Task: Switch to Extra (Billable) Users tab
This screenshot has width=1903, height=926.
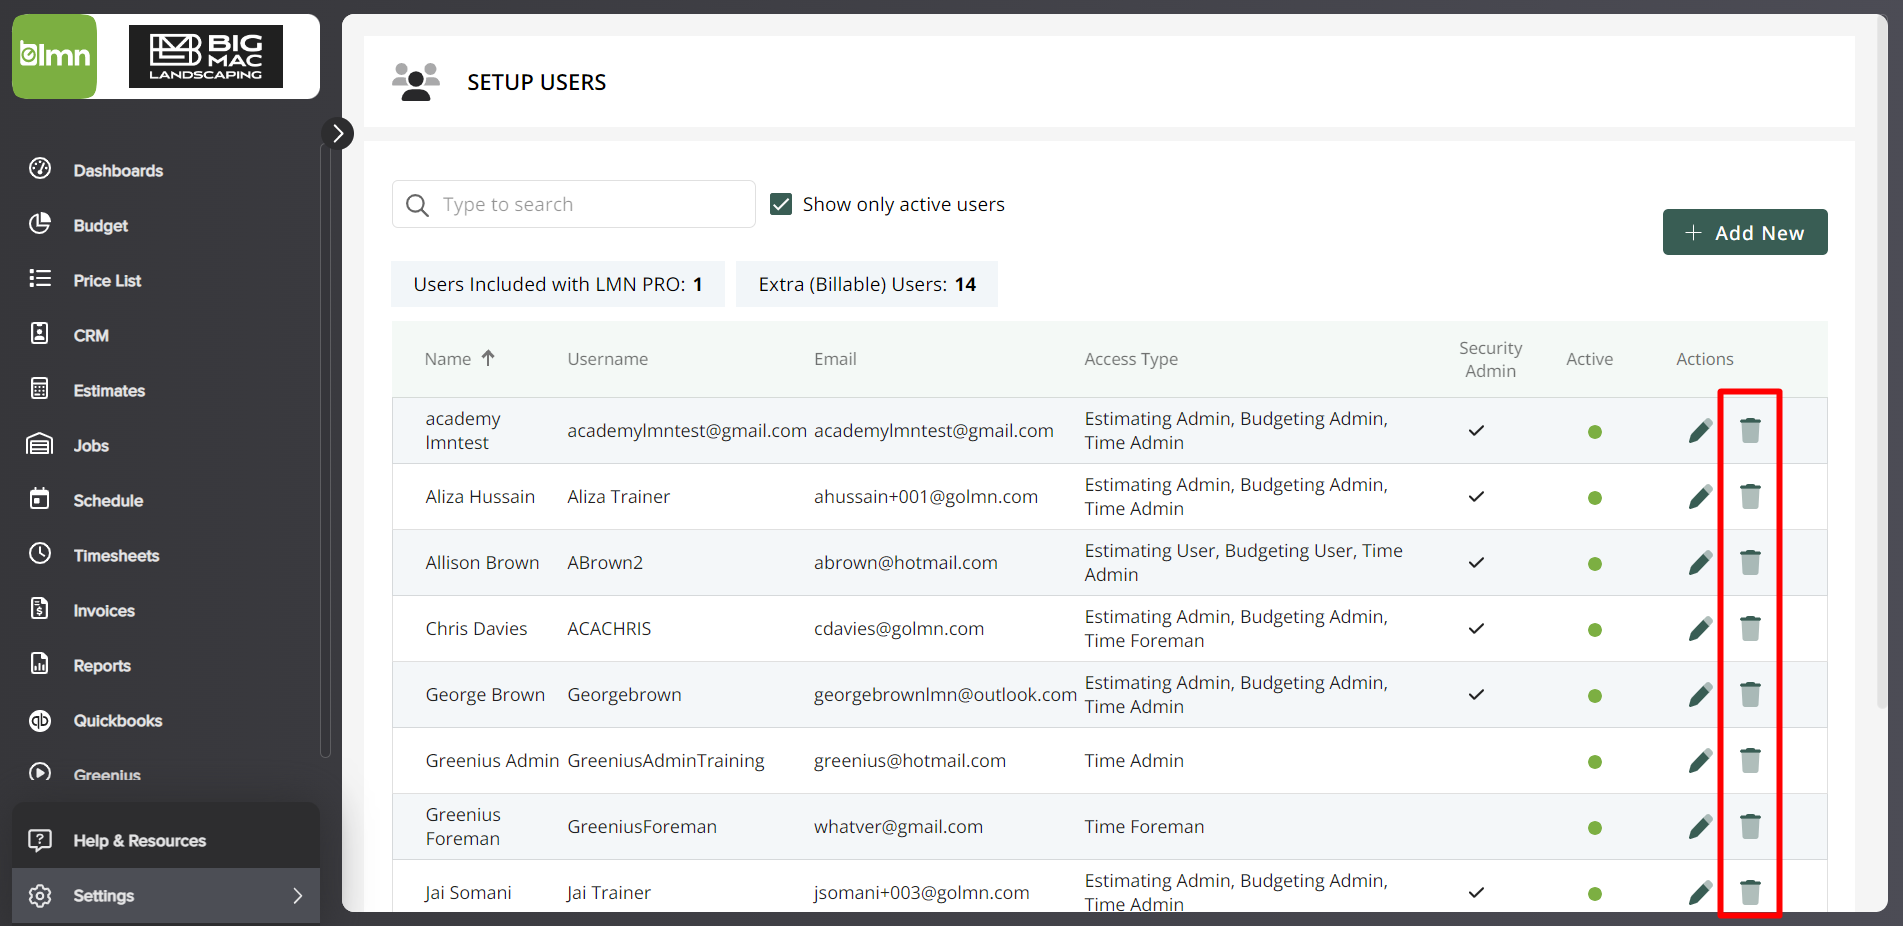Action: (866, 284)
